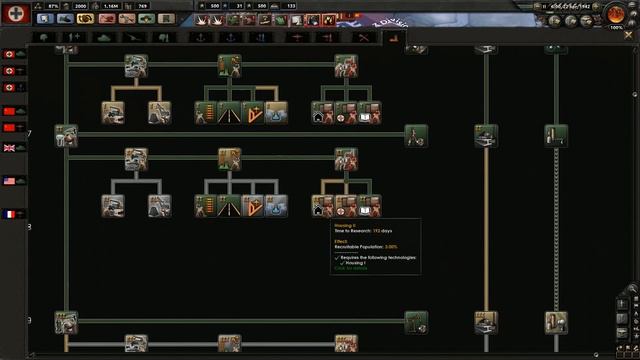This screenshot has width=640, height=360.
Task: Select the tan blue-flask technology in upper branch
Action: pos(276,113)
